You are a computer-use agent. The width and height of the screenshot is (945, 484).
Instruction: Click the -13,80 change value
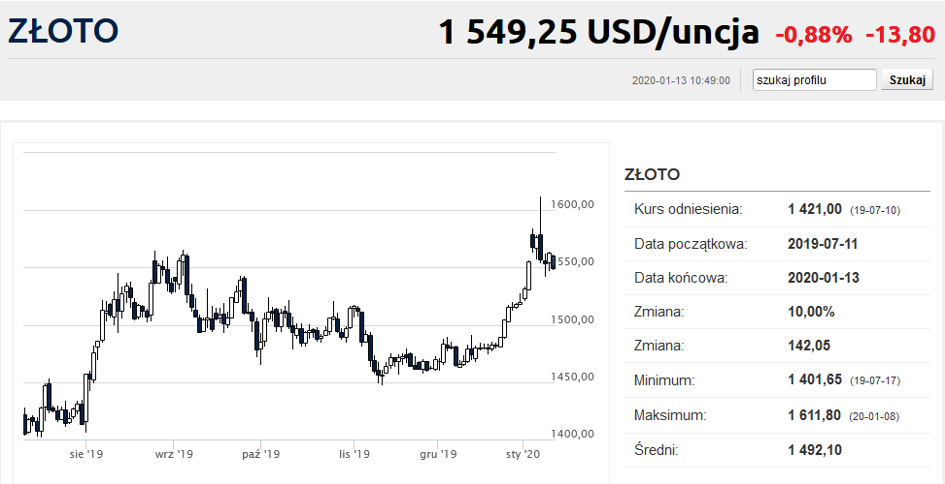point(900,35)
